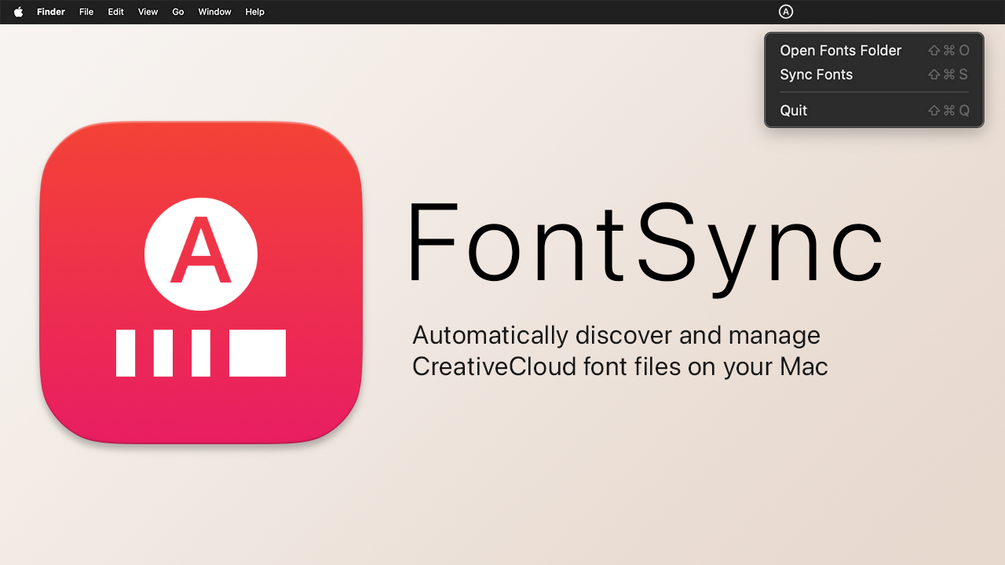Choose Quit from the dropdown menu
Viewport: 1005px width, 565px height.
[874, 110]
